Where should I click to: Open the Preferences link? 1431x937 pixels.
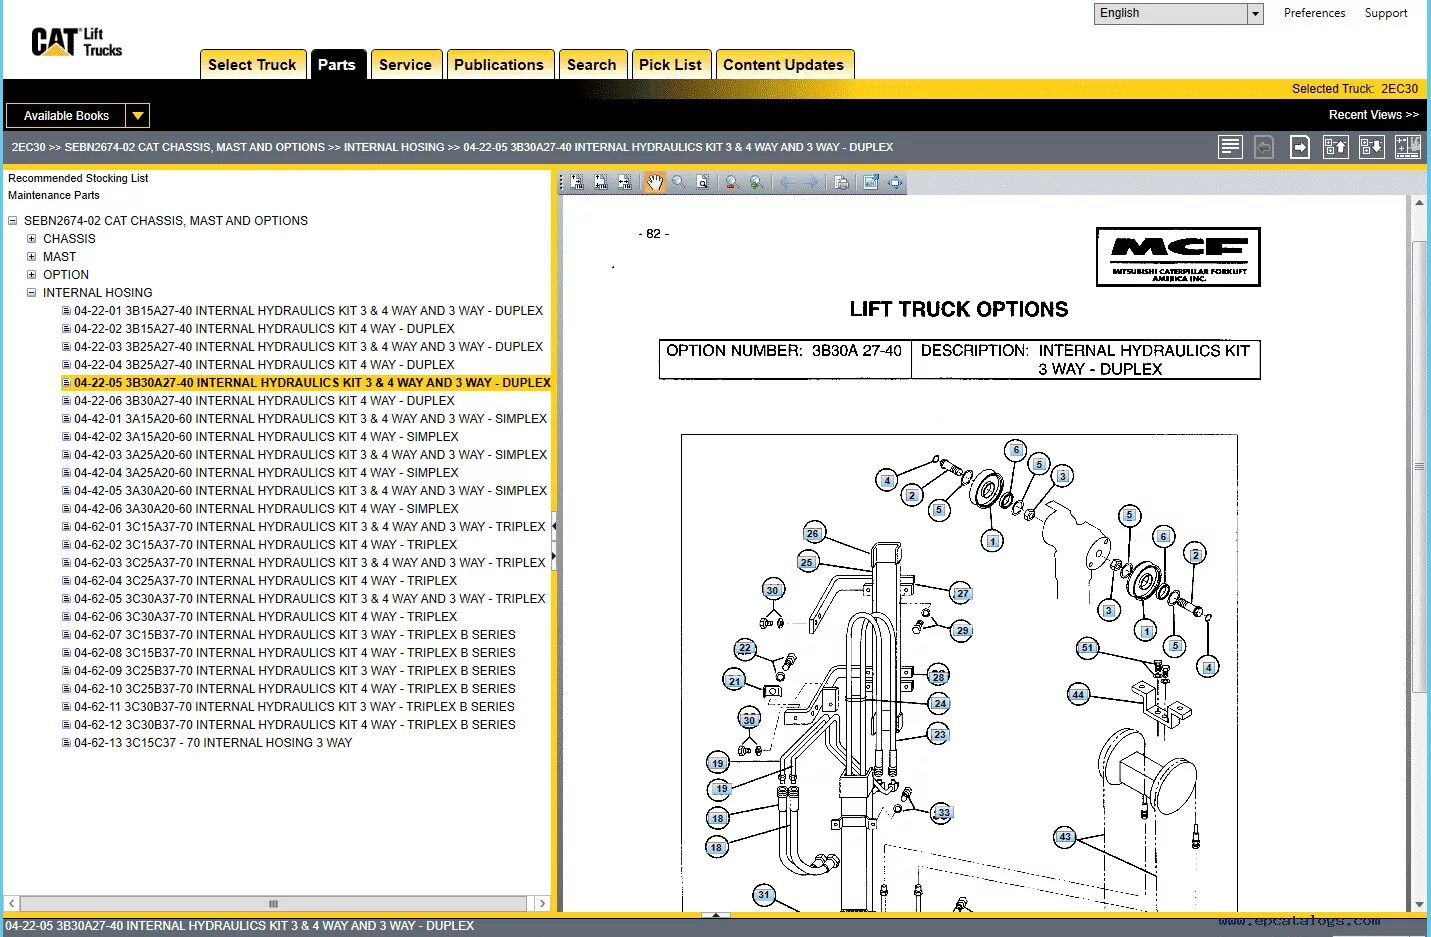point(1314,13)
